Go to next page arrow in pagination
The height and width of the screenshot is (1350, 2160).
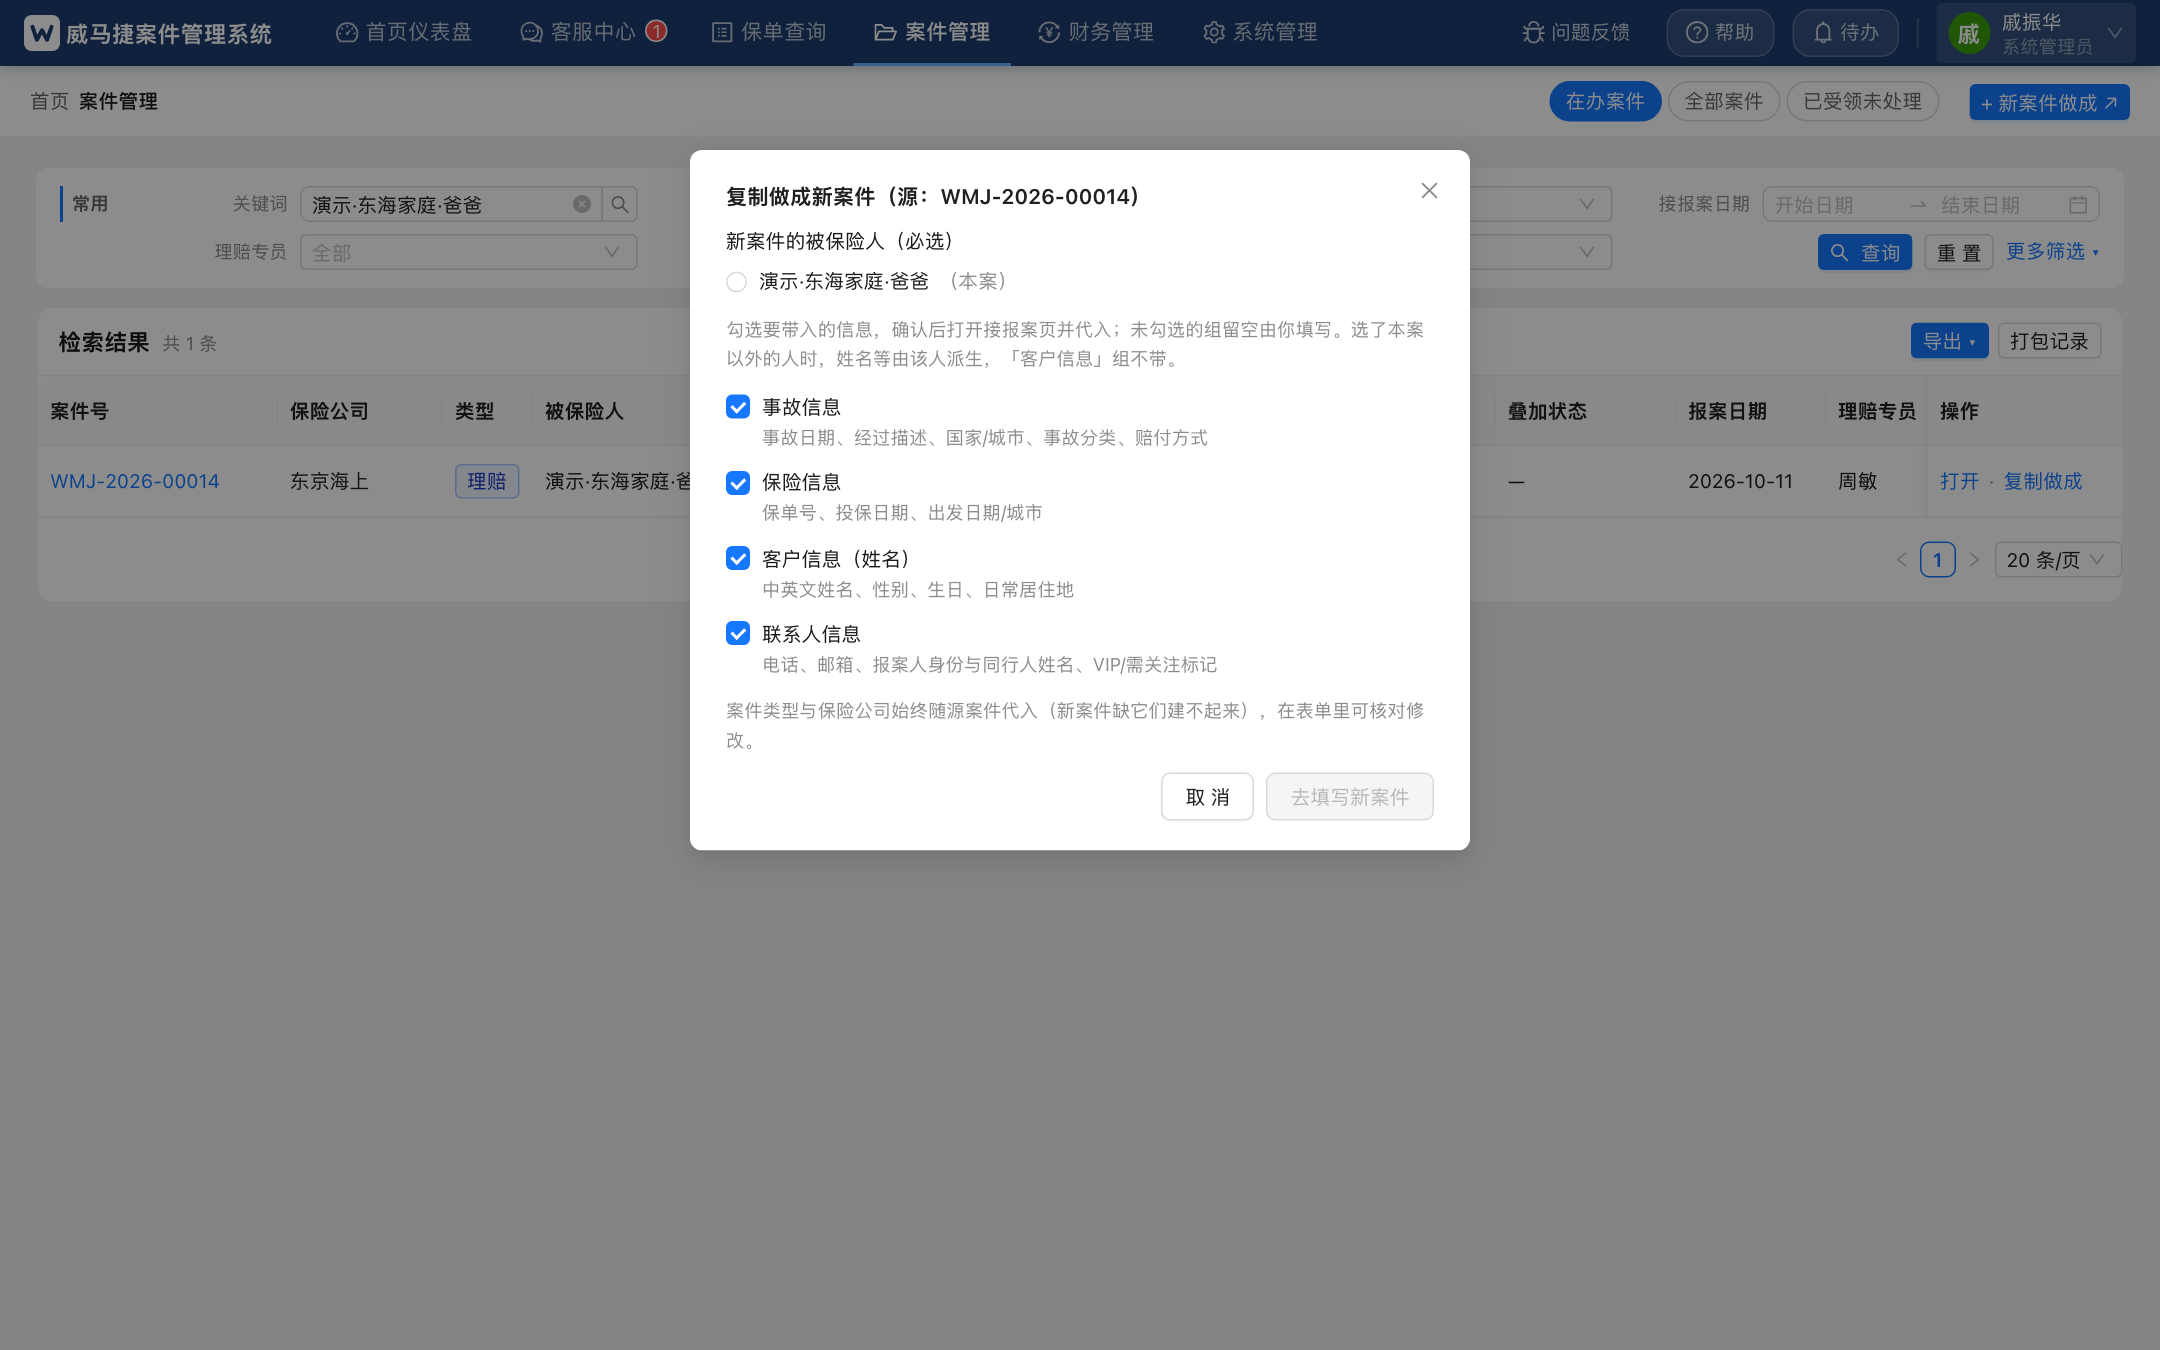pos(1974,560)
